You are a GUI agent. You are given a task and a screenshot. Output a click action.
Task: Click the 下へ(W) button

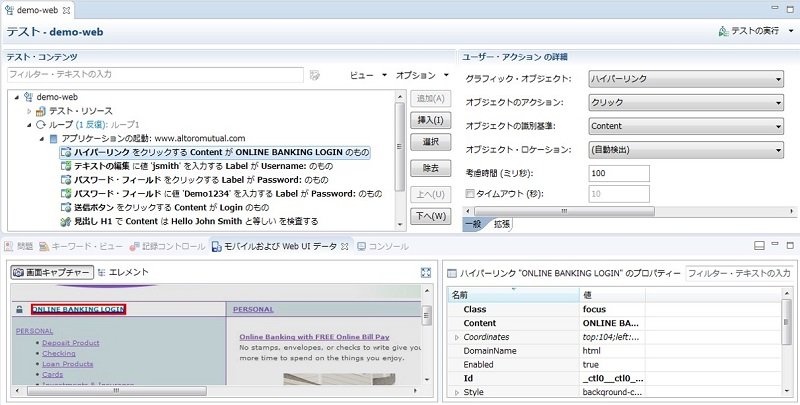431,216
